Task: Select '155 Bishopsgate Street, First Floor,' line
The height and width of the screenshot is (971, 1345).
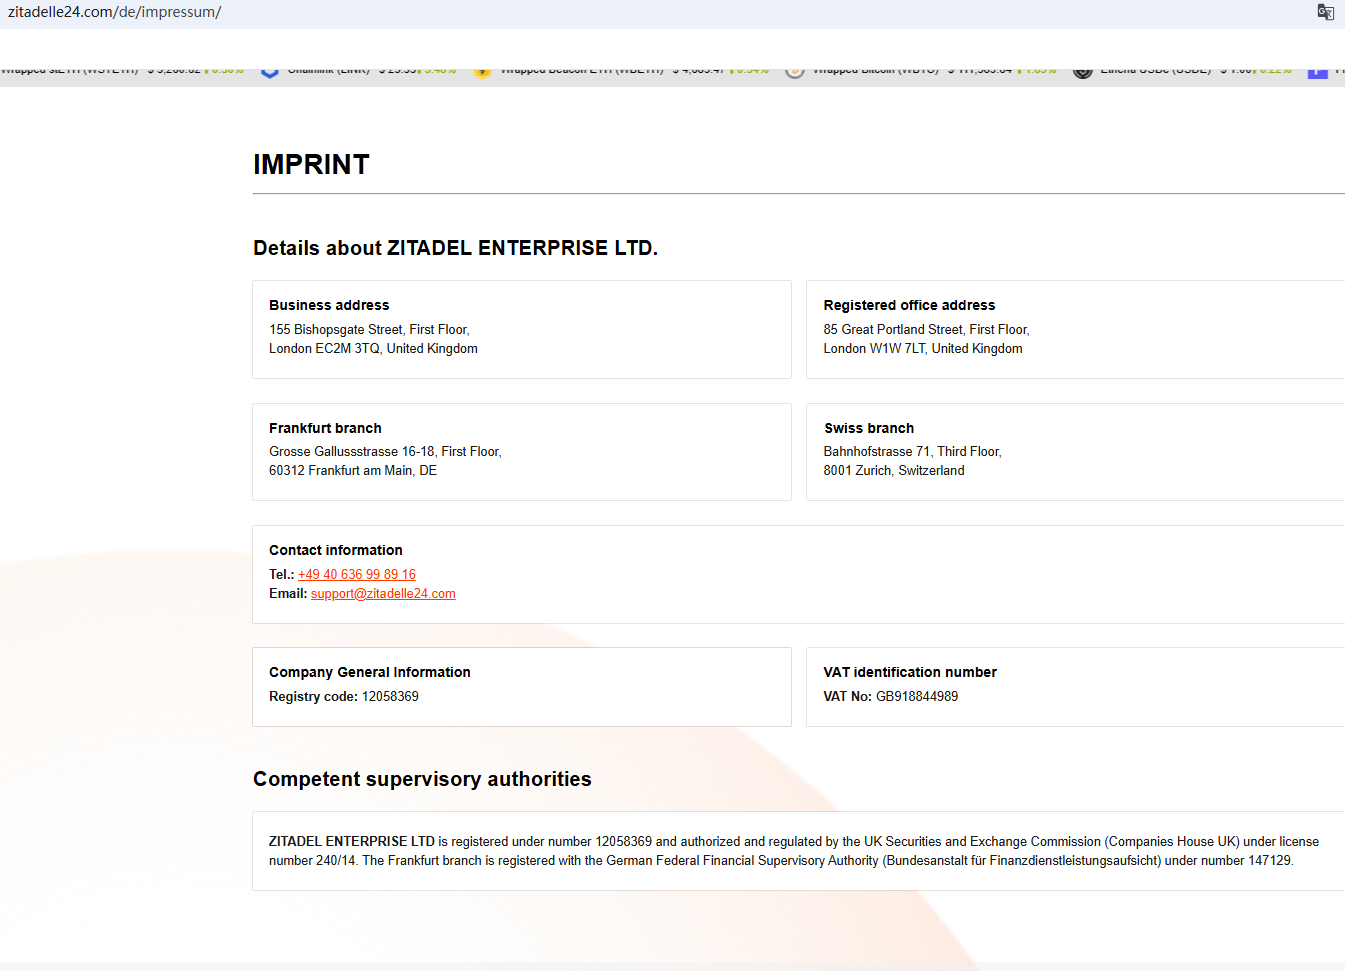Action: click(x=369, y=329)
